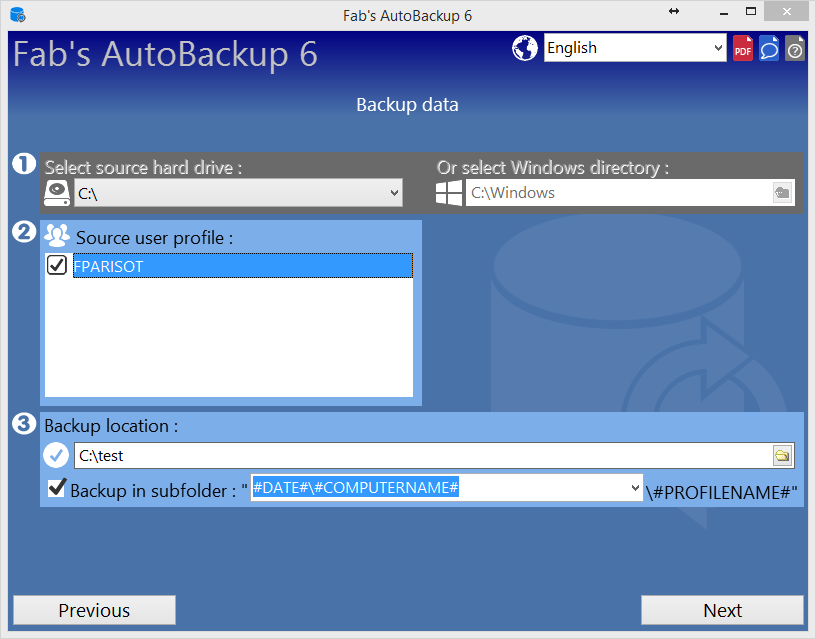Expand the subfolder pattern #DATE# combo box
Screen dimensions: 816x639
click(x=634, y=488)
